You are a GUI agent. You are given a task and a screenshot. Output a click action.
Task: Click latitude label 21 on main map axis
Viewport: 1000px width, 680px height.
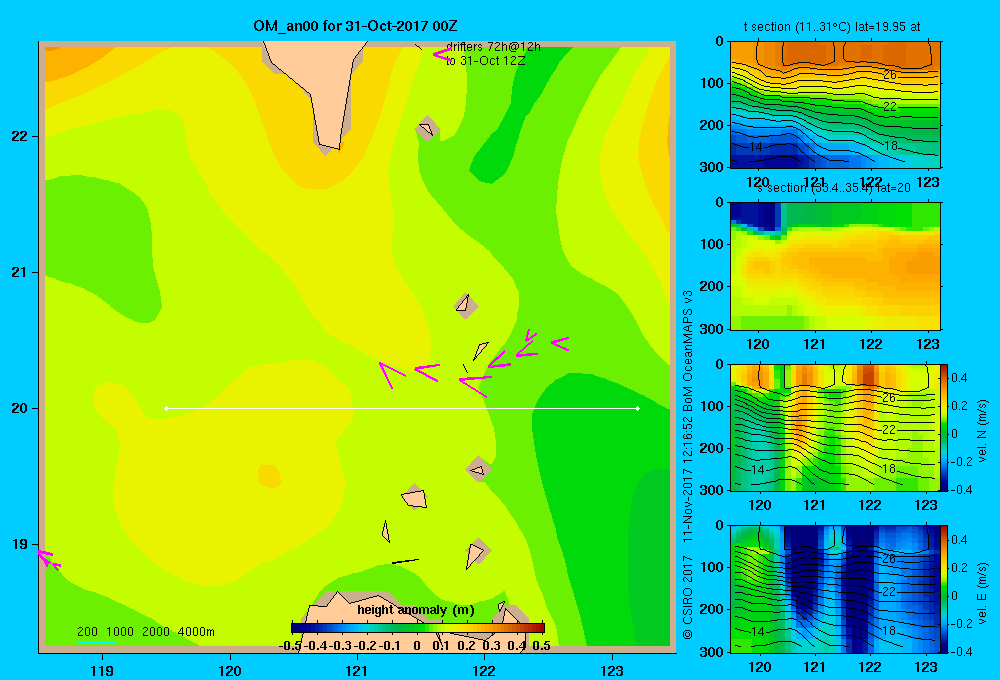[20, 272]
